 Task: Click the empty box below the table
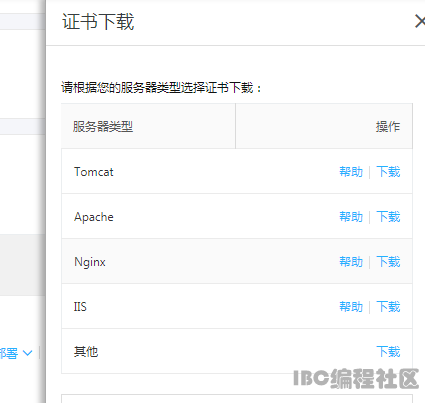point(237,399)
